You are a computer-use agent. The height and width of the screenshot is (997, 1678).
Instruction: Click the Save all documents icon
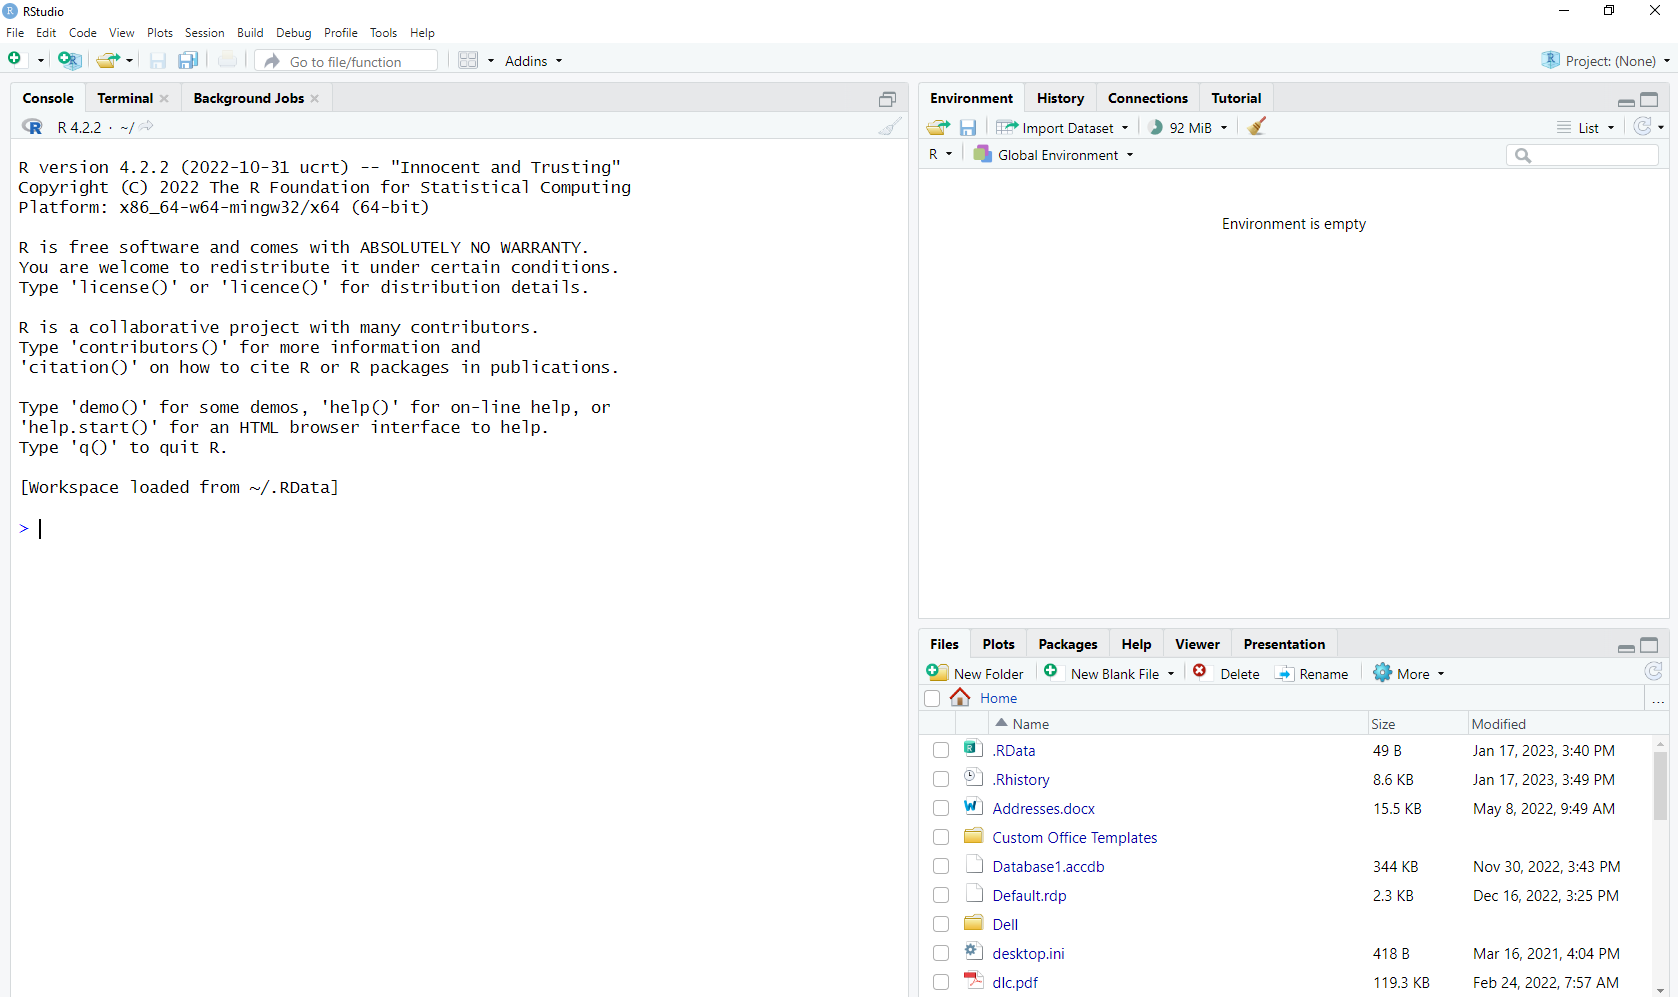[188, 61]
